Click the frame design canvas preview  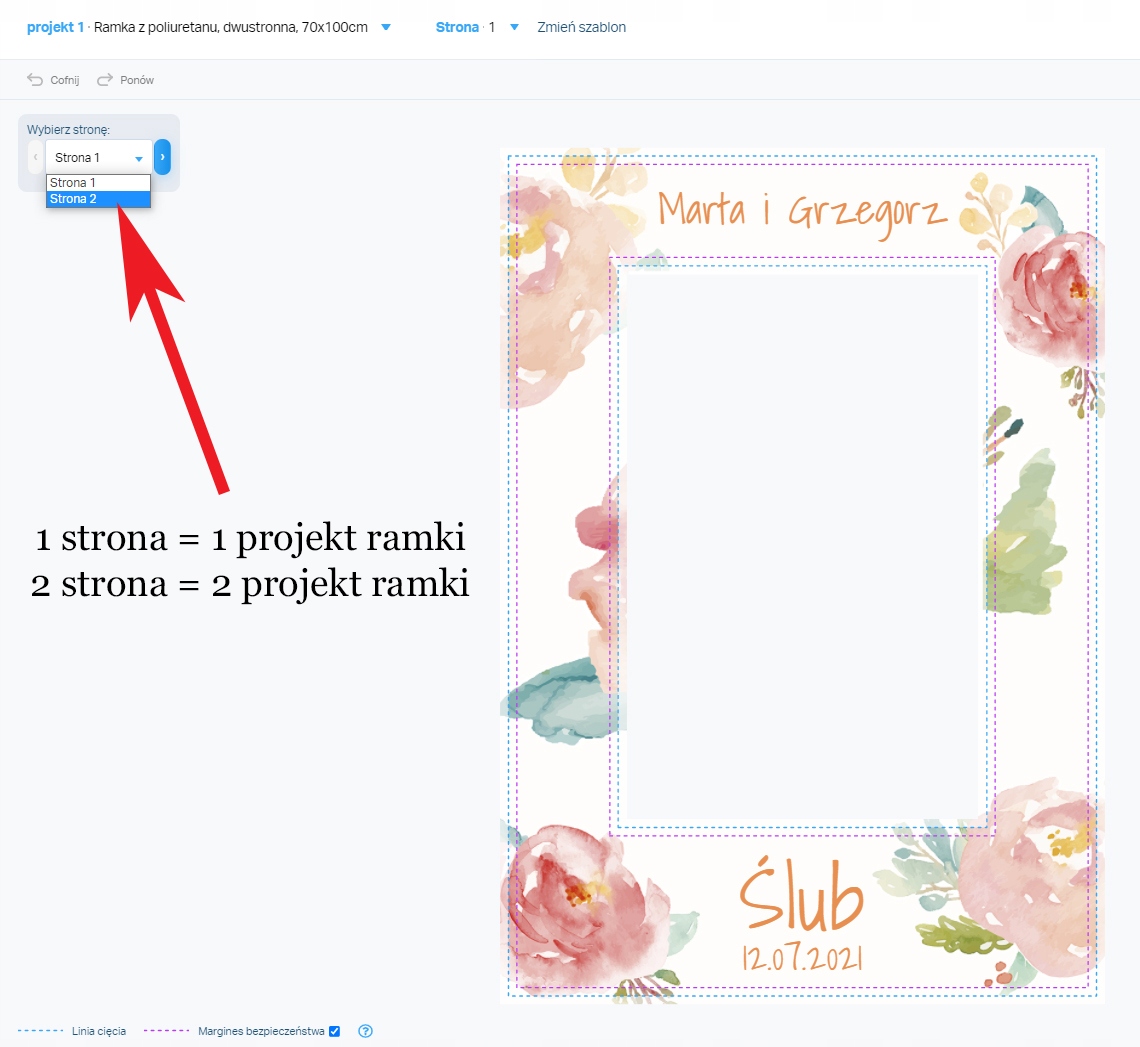(800, 575)
